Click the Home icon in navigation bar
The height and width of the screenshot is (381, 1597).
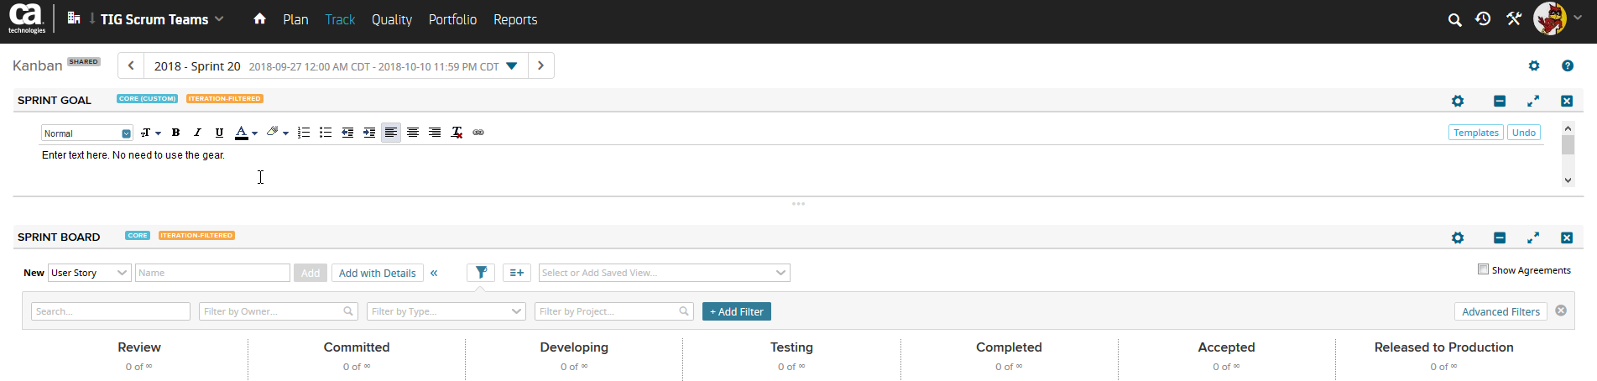point(260,19)
